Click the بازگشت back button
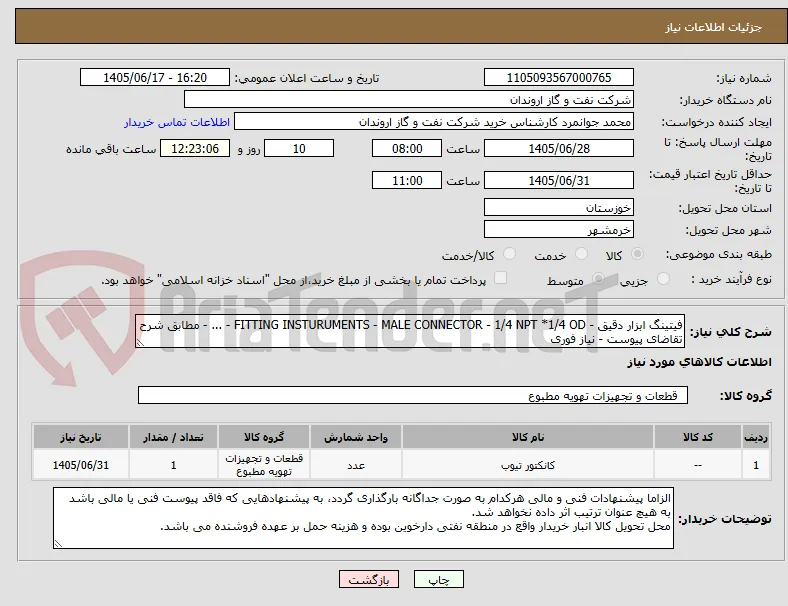Image resolution: width=788 pixels, height=606 pixels. tap(369, 579)
